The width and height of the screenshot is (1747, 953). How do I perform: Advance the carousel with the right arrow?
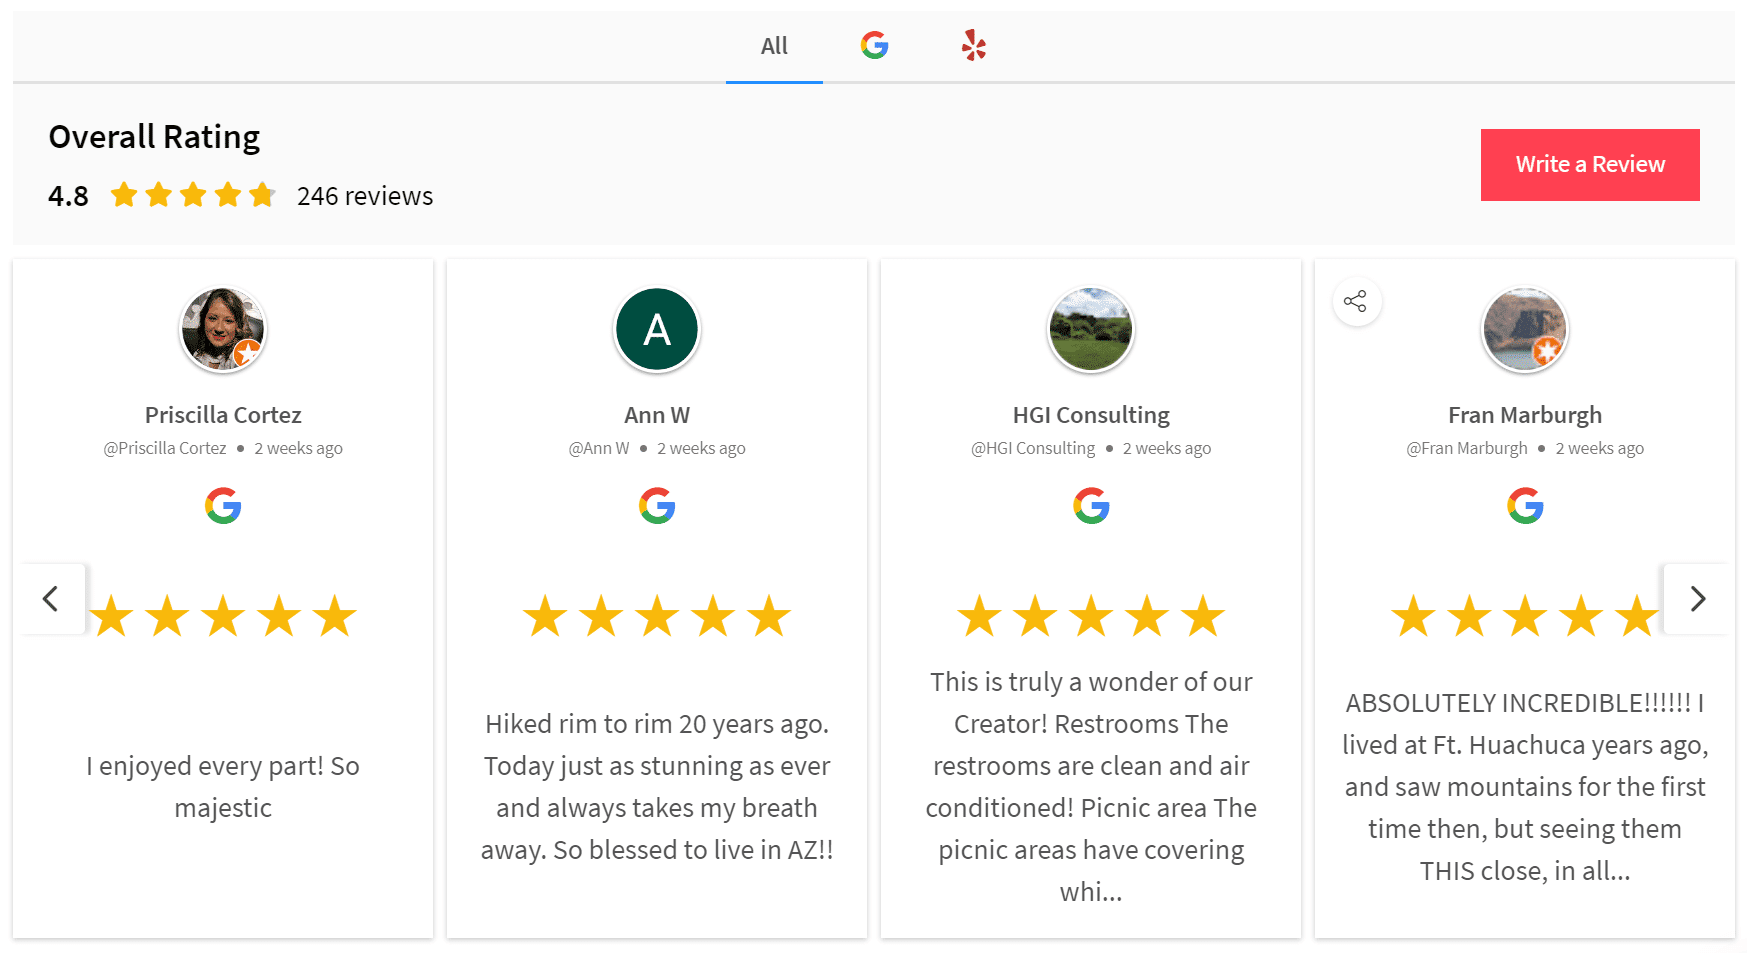pos(1697,598)
